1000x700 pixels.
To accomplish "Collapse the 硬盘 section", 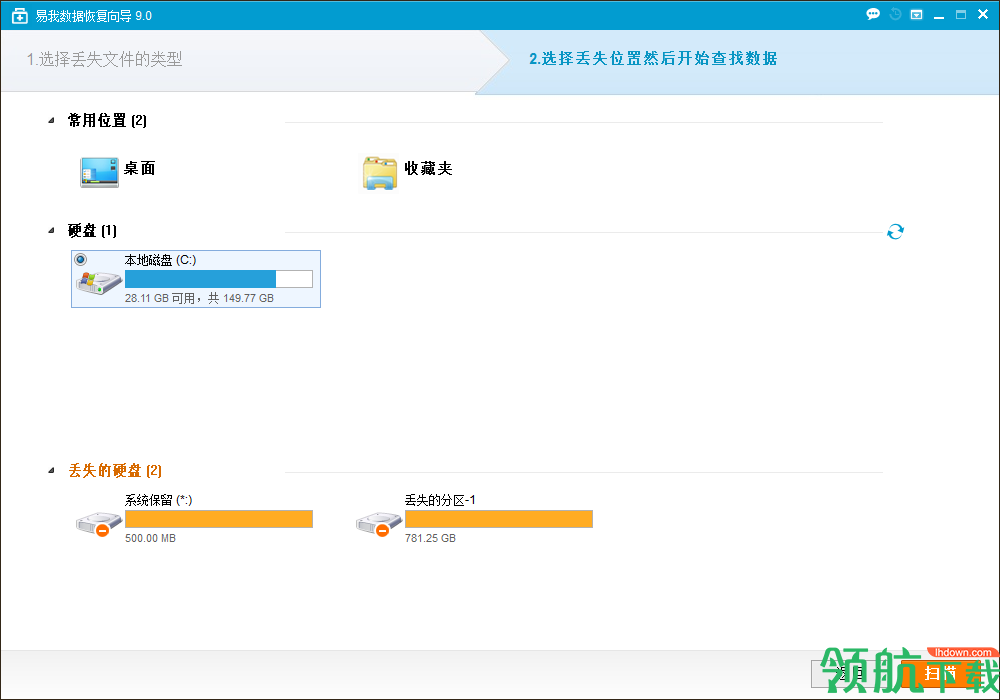I will click(52, 231).
